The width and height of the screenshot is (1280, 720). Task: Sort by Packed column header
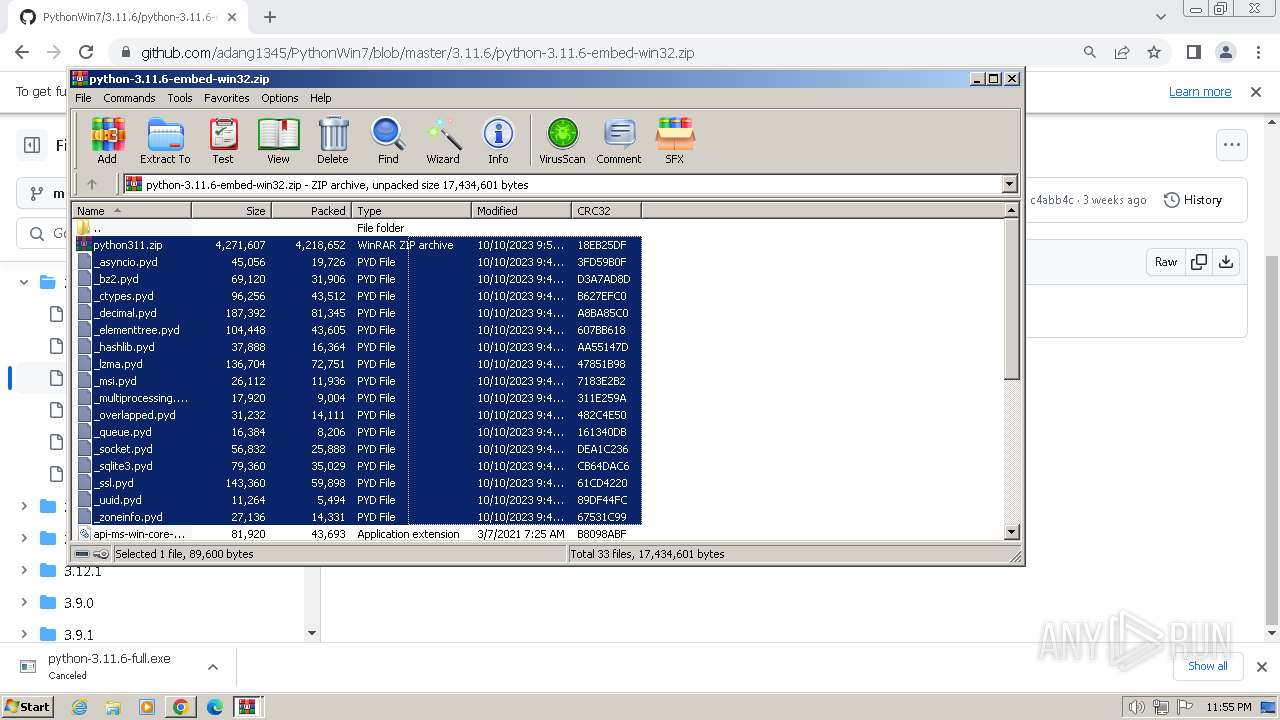312,210
